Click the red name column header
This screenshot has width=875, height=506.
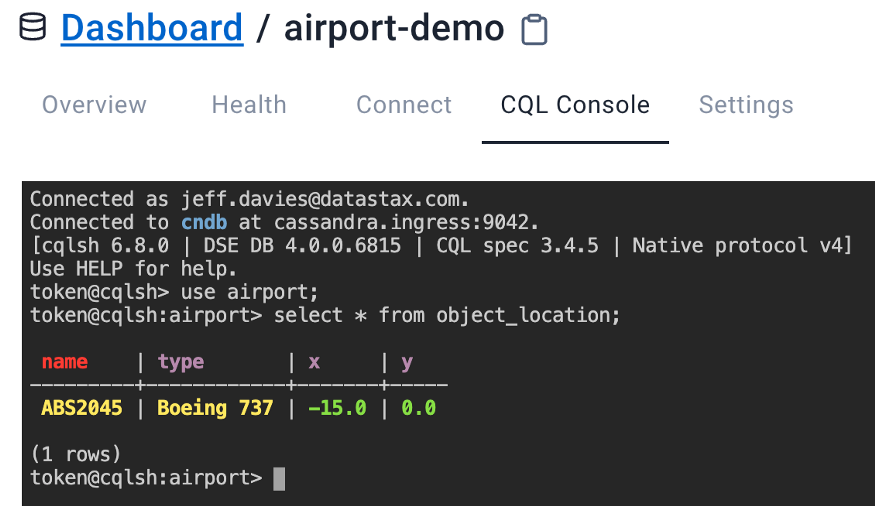(65, 362)
